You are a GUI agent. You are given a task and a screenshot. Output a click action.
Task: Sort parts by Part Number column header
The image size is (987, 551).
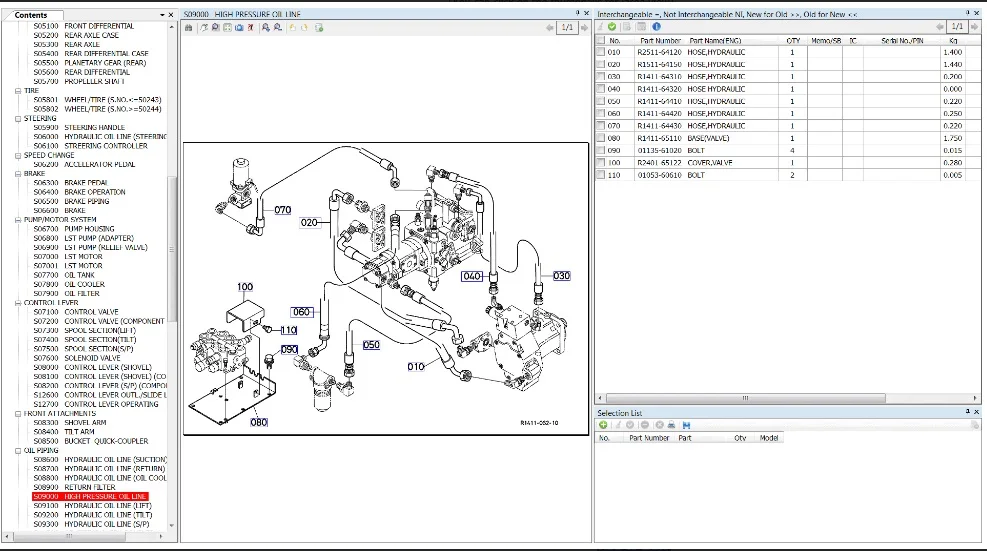[x=660, y=40]
